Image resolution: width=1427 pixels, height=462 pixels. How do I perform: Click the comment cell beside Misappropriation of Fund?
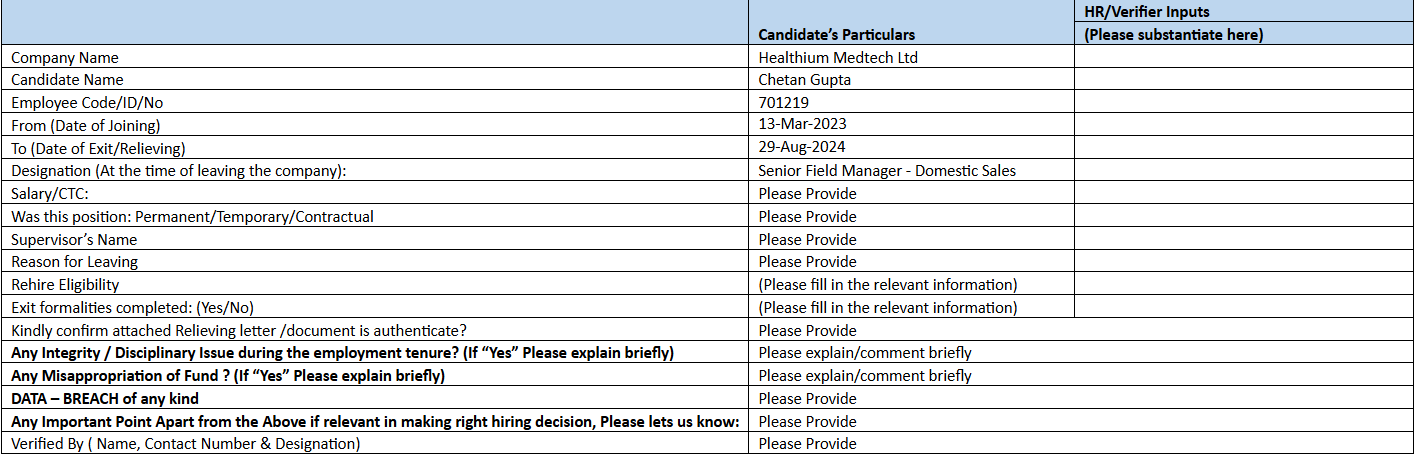(865, 376)
